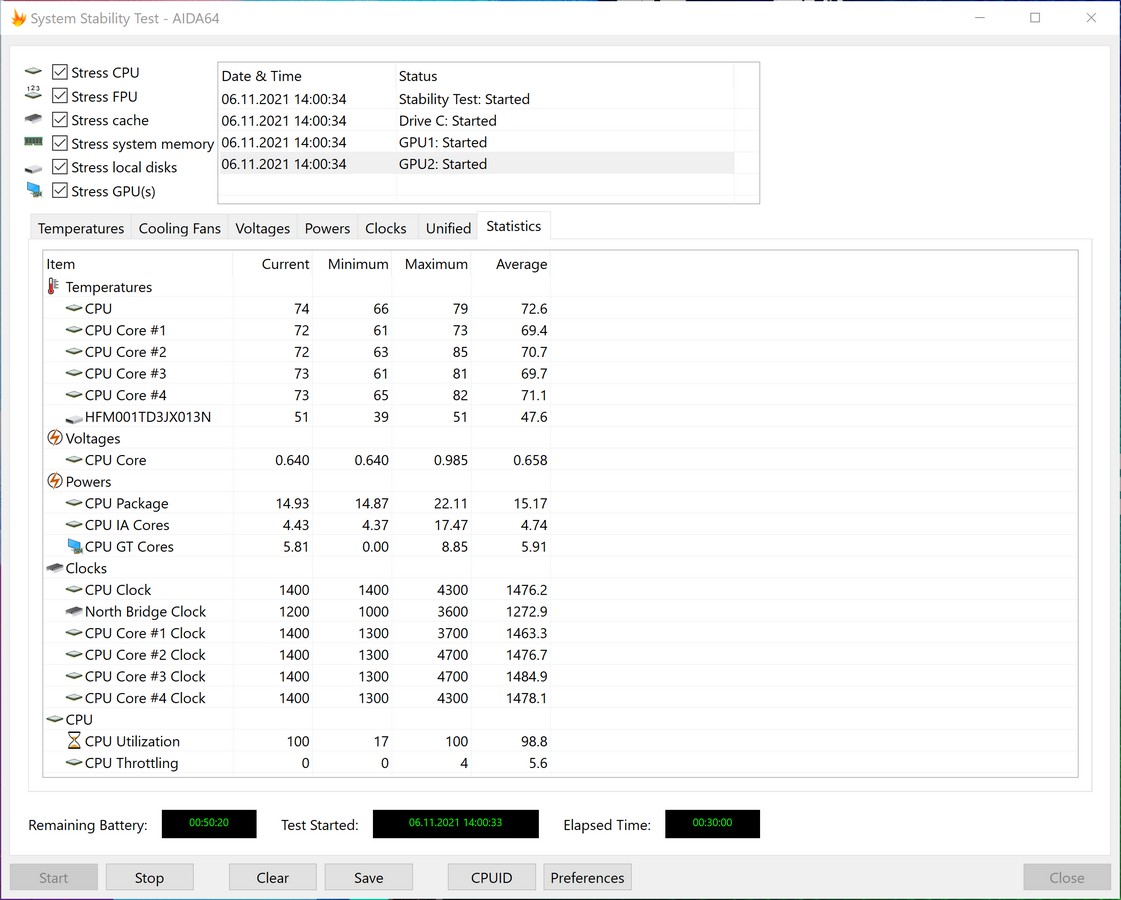This screenshot has width=1121, height=900.
Task: Click the Status log column header
Action: (x=565, y=76)
